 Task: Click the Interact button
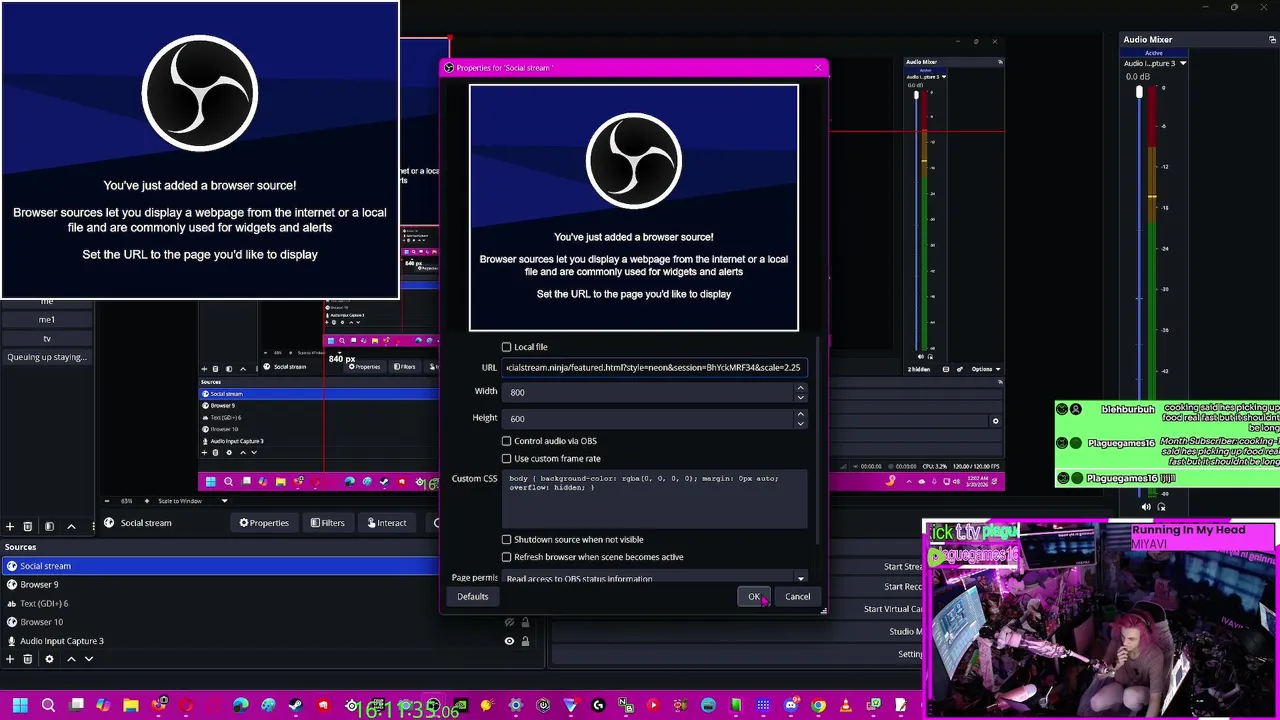point(386,523)
